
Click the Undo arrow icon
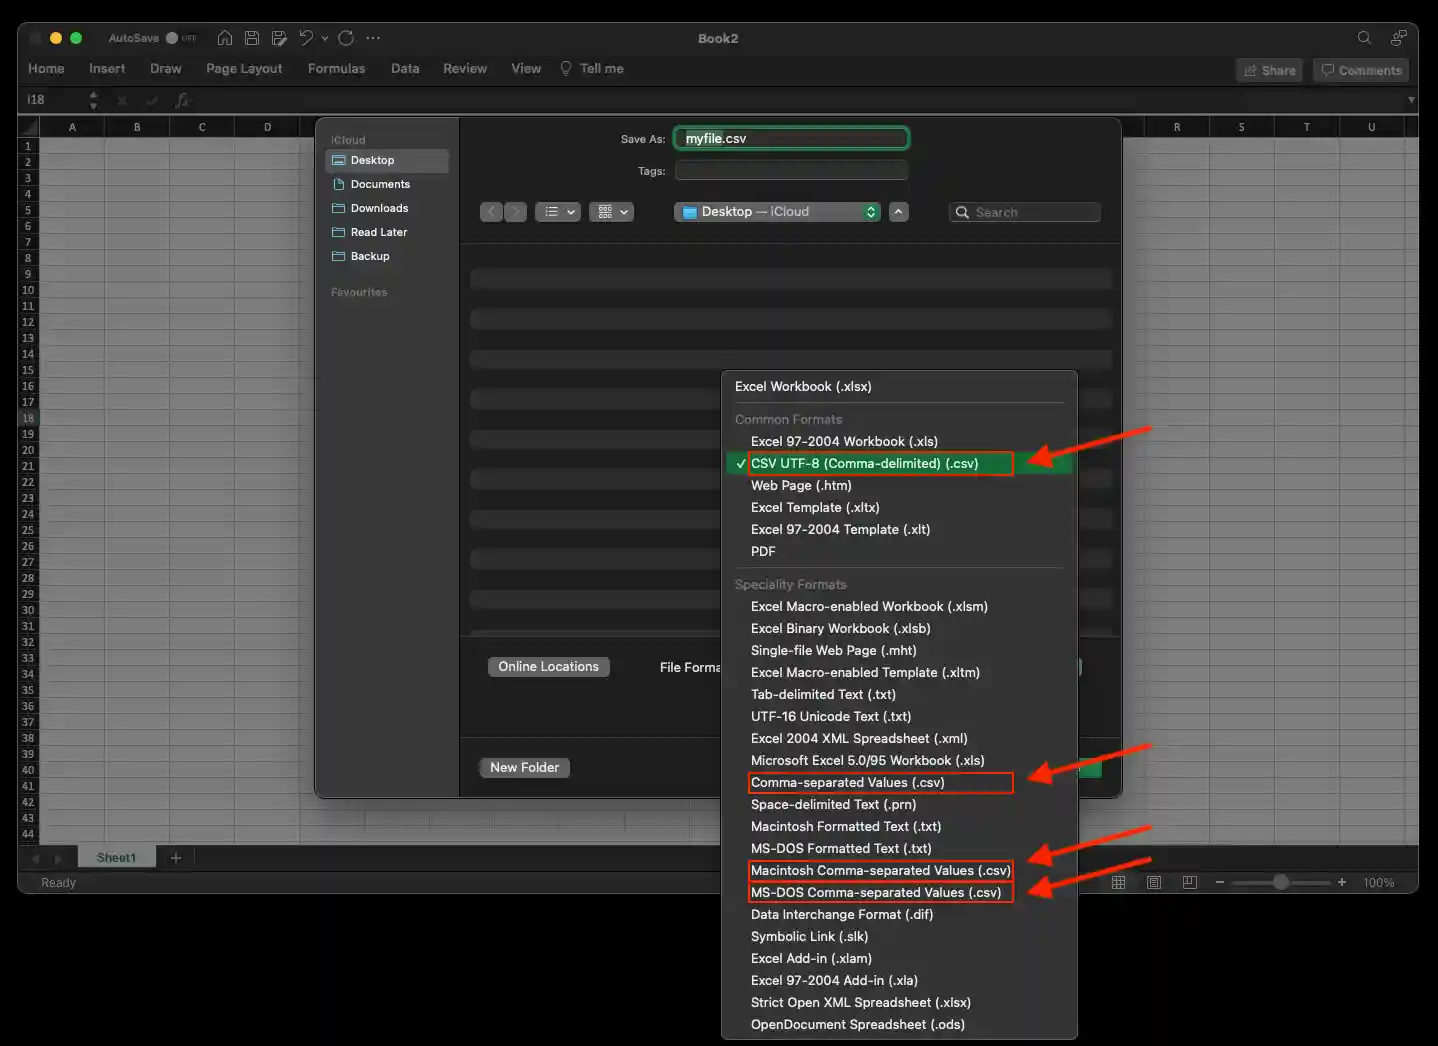(x=306, y=38)
